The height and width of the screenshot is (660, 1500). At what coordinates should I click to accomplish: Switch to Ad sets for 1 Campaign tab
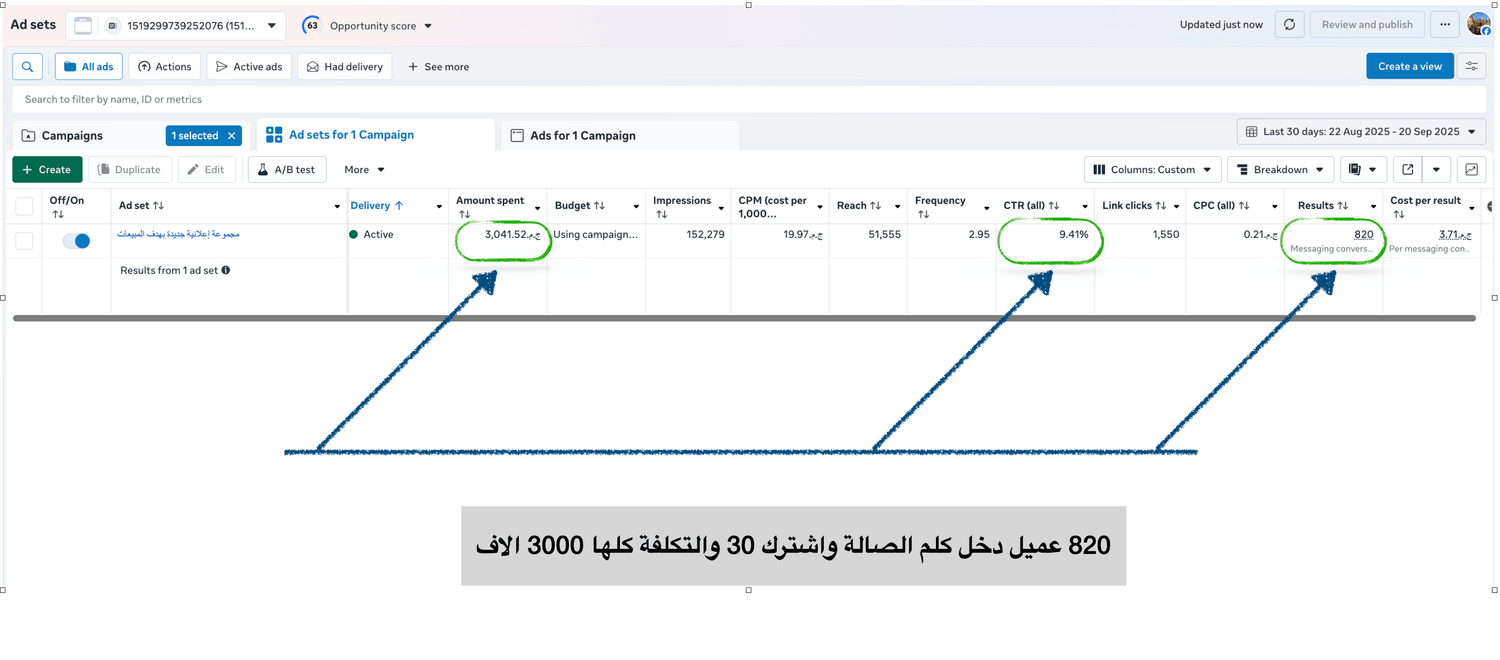coord(376,135)
